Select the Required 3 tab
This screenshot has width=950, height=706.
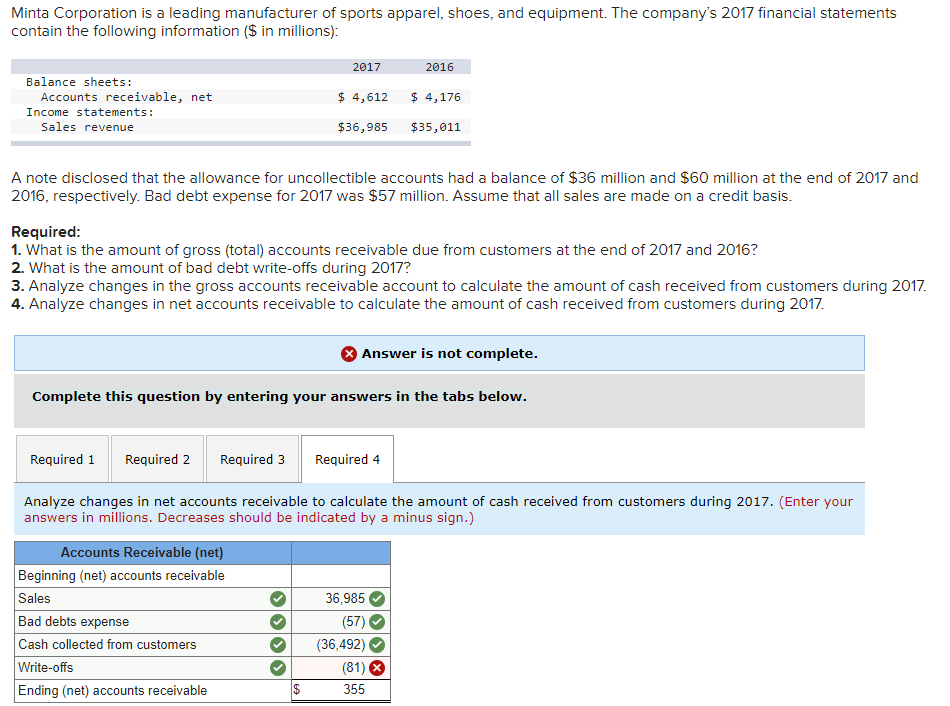(252, 459)
